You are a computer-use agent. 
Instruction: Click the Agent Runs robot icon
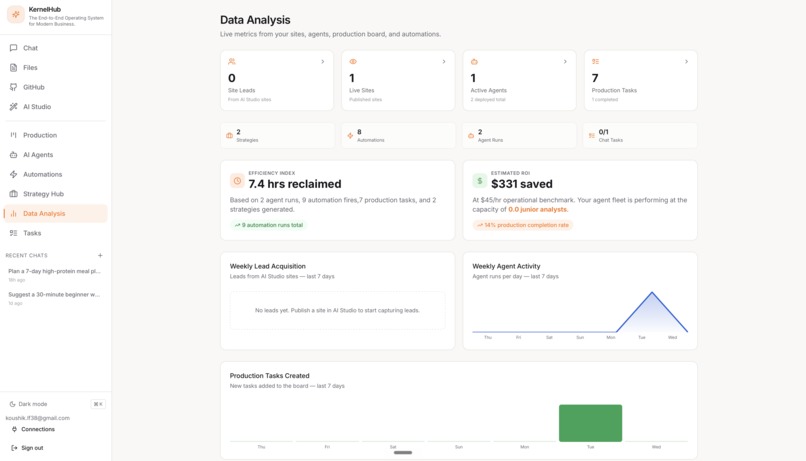coord(471,136)
